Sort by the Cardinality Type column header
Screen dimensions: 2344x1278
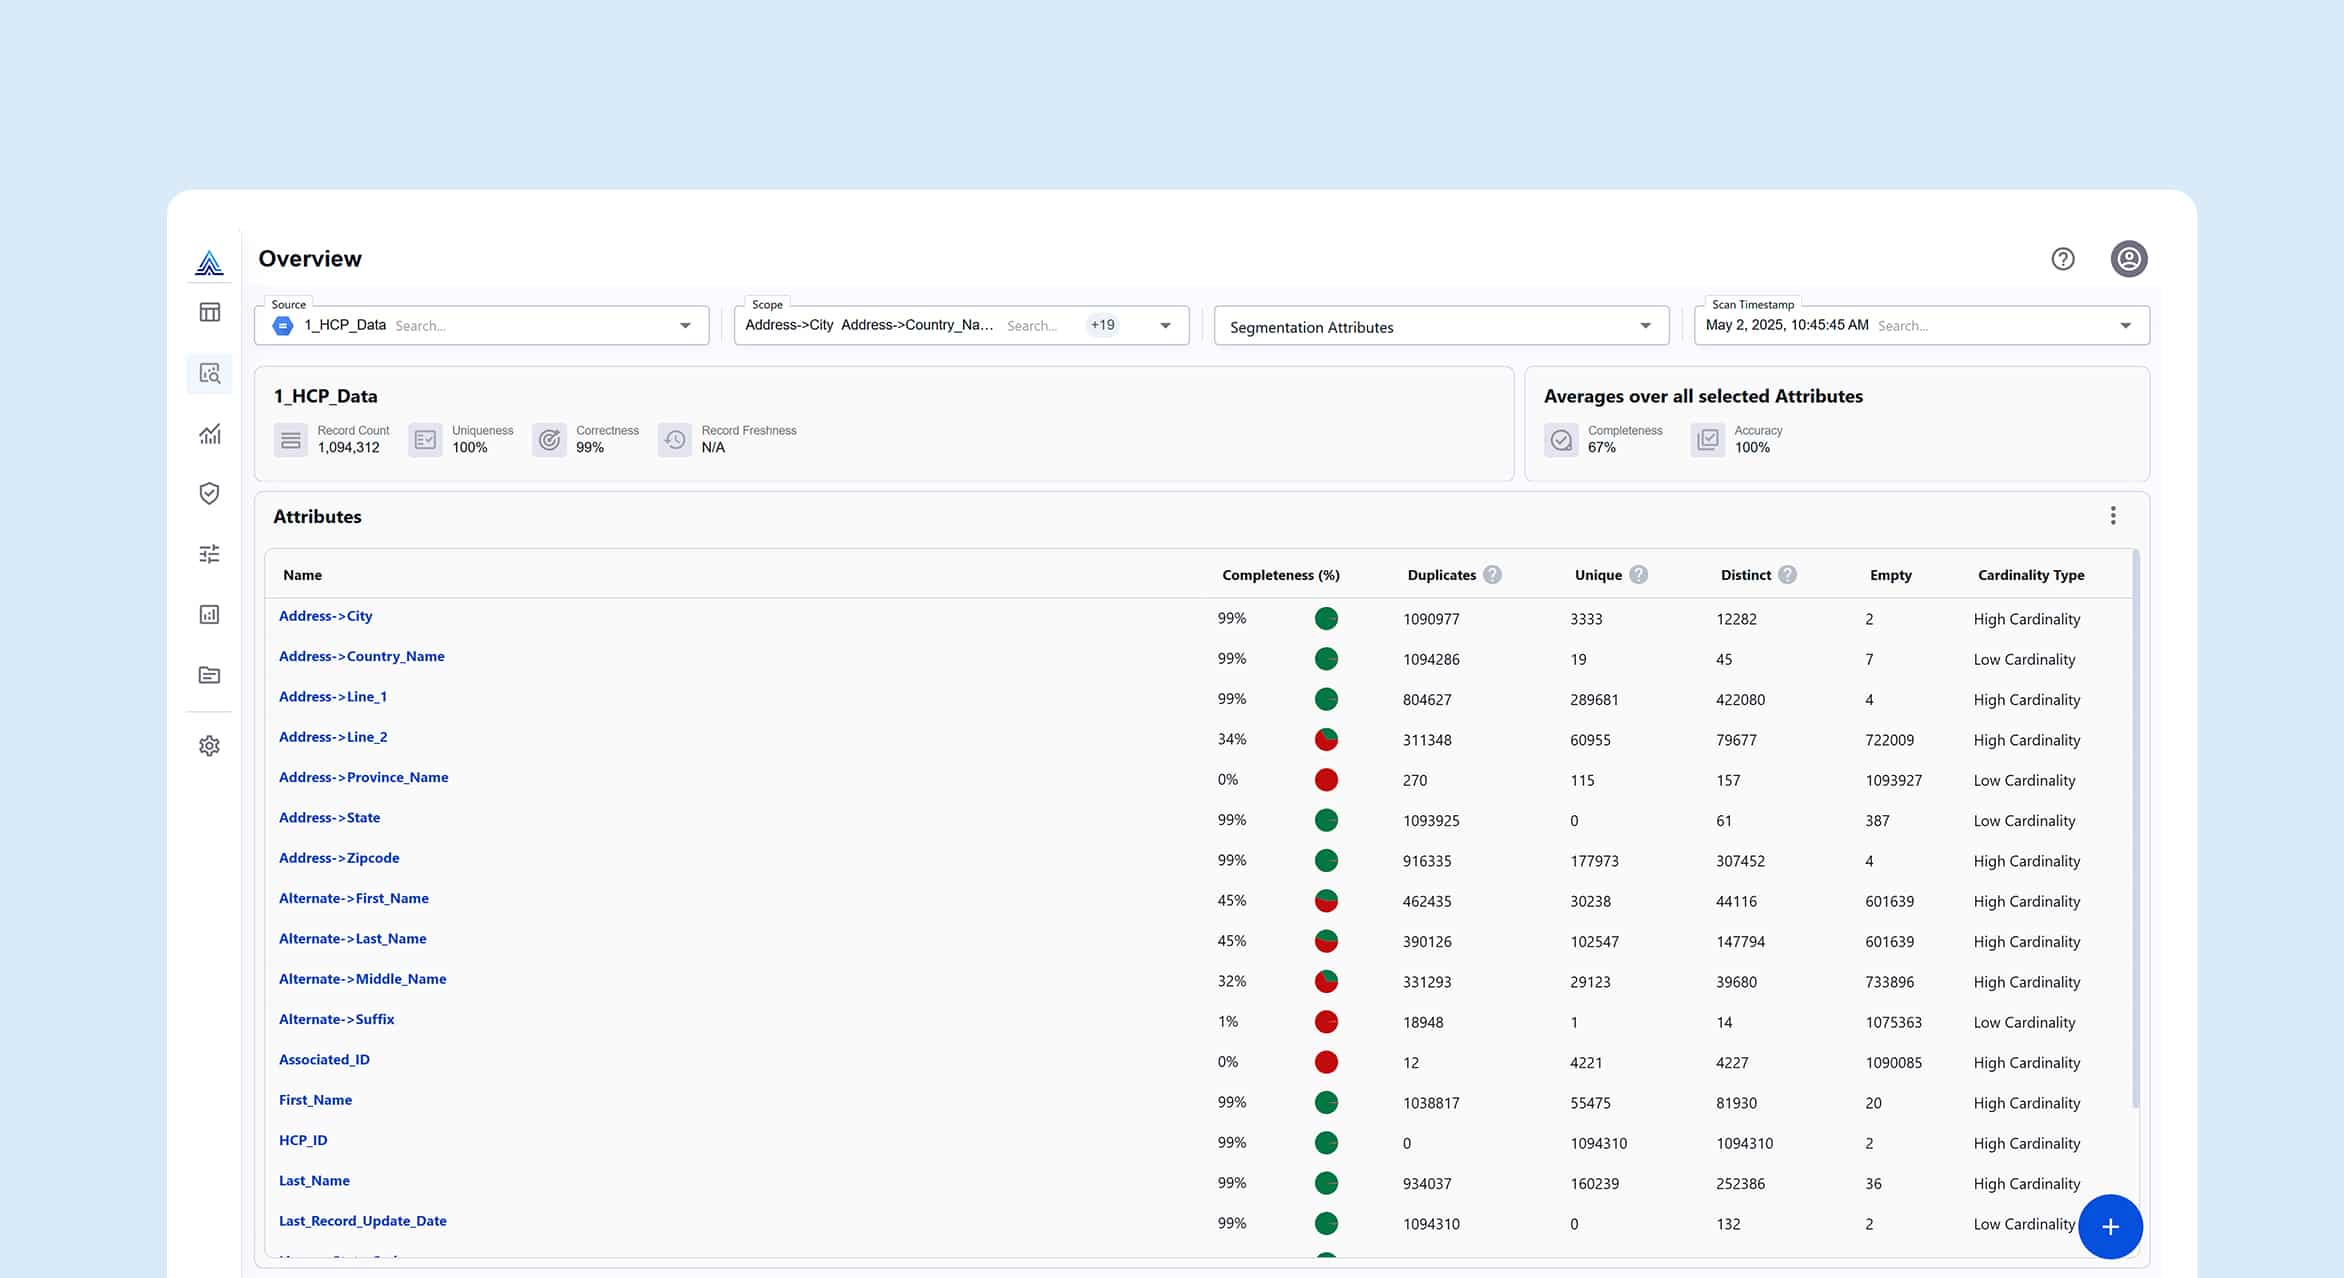coord(2031,575)
